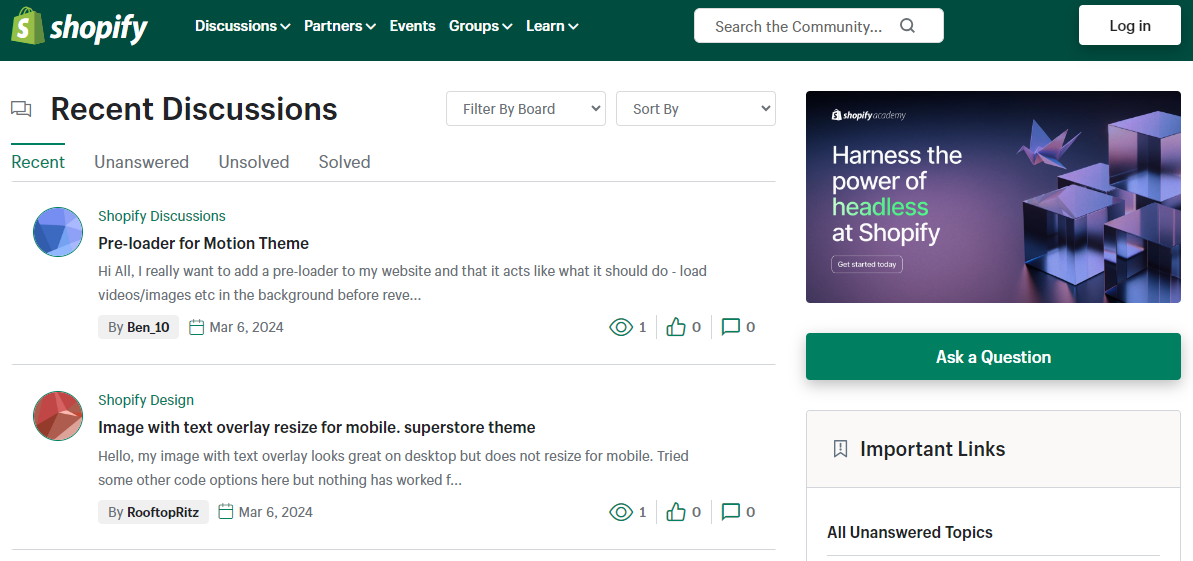Viewport: 1193px width, 561px height.
Task: Open the Shopify Design board link
Action: click(146, 400)
